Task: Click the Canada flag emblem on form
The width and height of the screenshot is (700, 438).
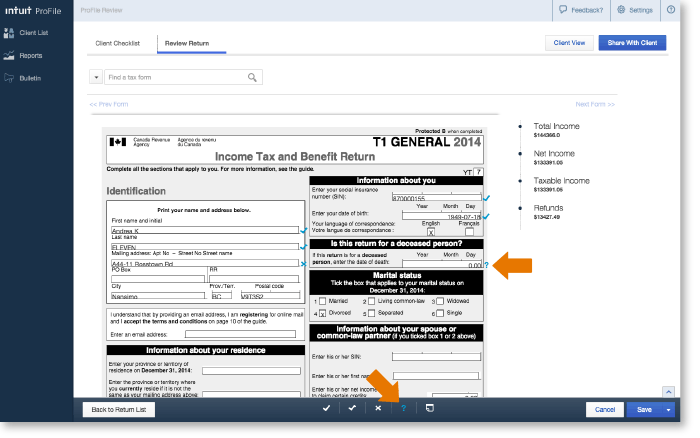Action: click(x=118, y=142)
